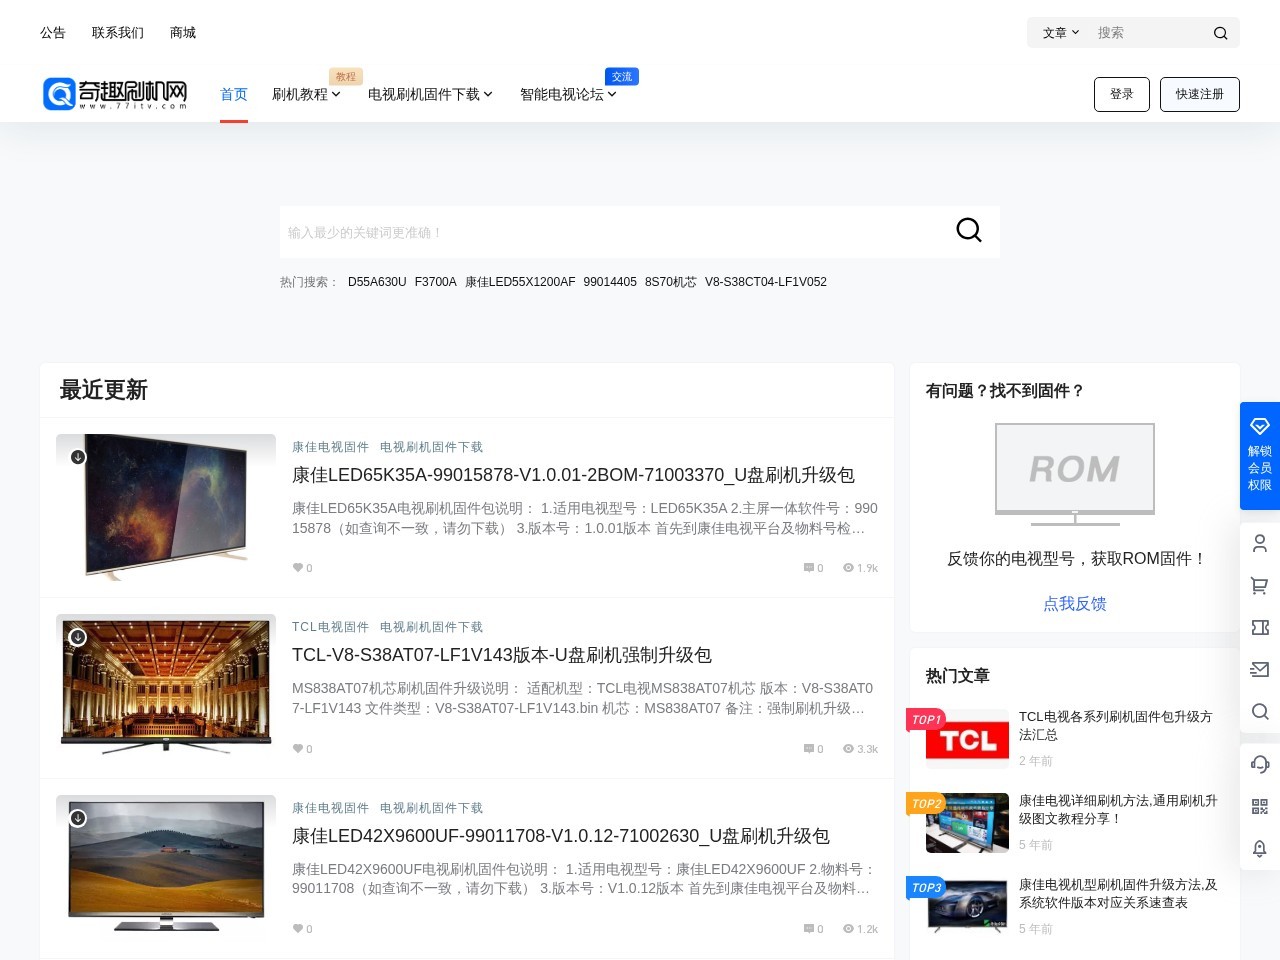Open the user profile sidebar icon
This screenshot has width=1280, height=960.
coord(1260,543)
